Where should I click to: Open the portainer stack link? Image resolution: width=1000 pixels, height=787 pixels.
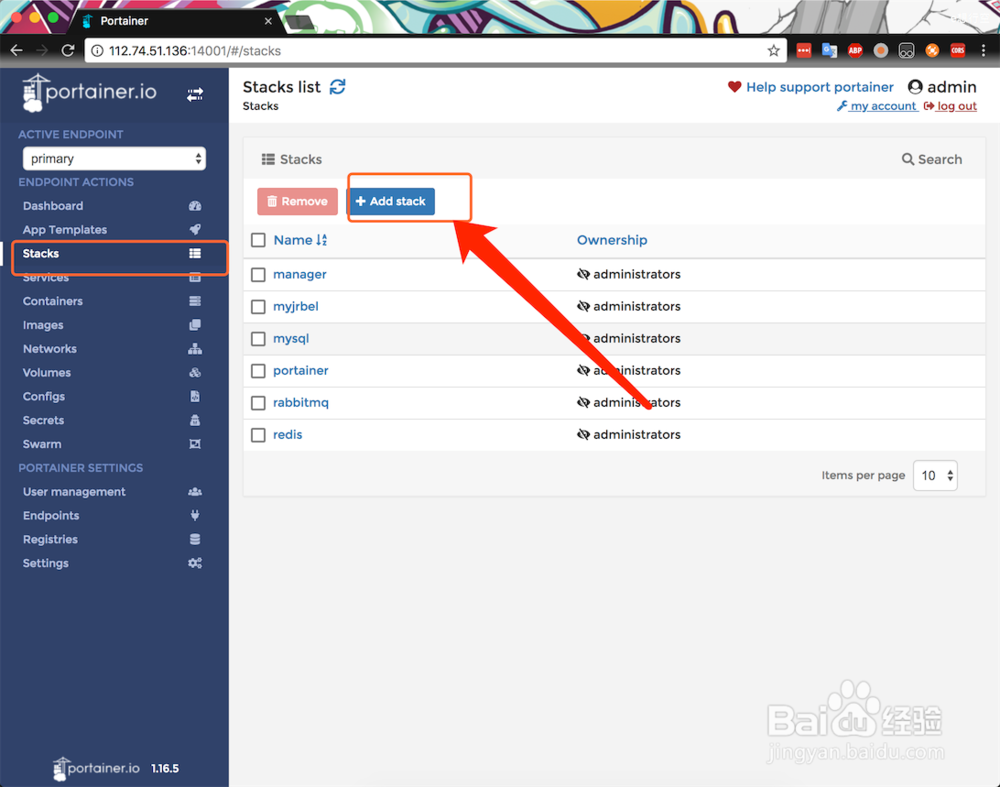point(300,371)
